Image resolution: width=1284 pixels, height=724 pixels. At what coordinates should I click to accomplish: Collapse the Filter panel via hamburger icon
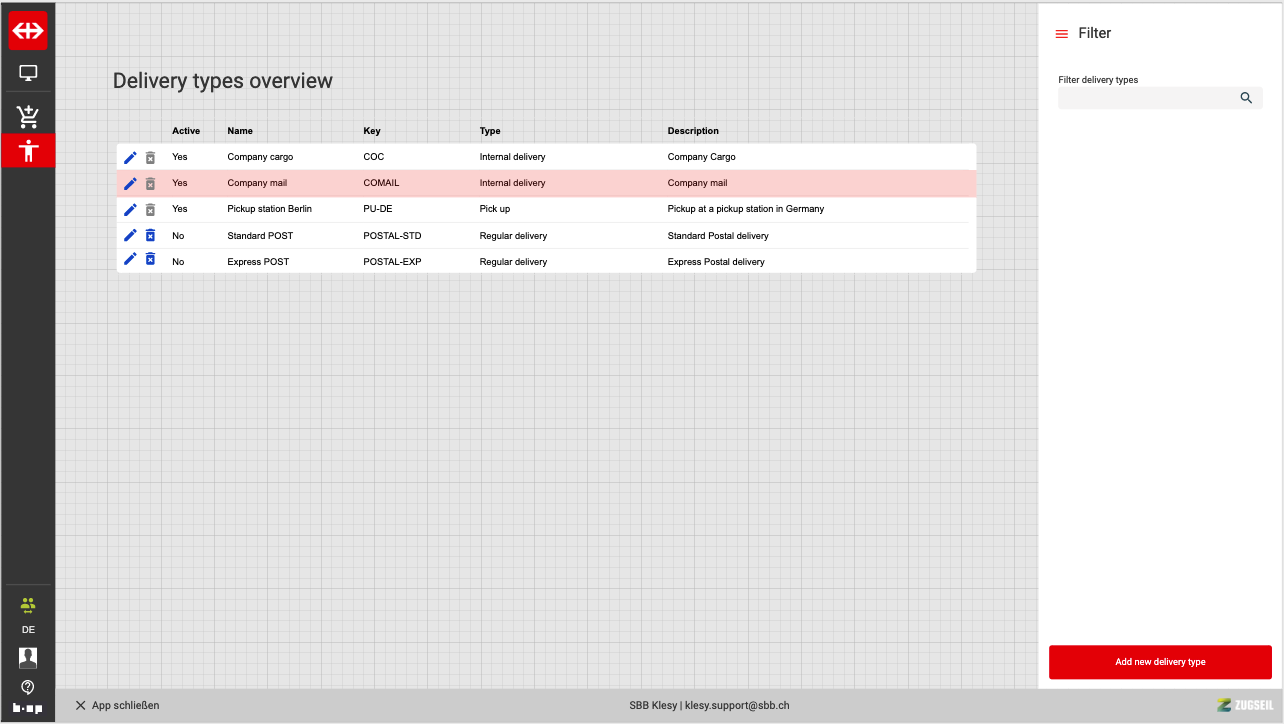click(x=1062, y=34)
